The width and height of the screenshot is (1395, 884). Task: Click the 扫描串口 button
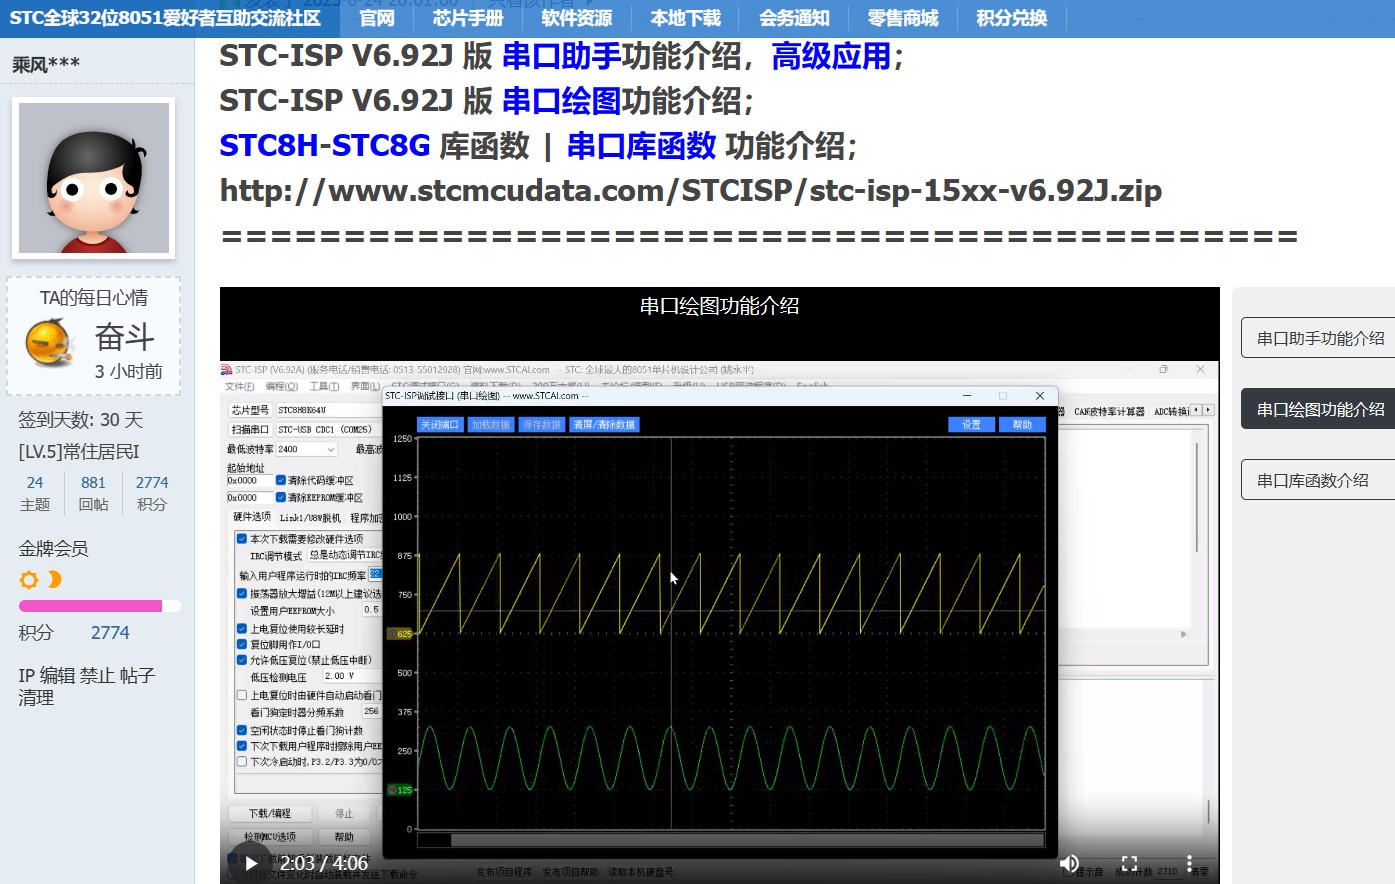250,429
